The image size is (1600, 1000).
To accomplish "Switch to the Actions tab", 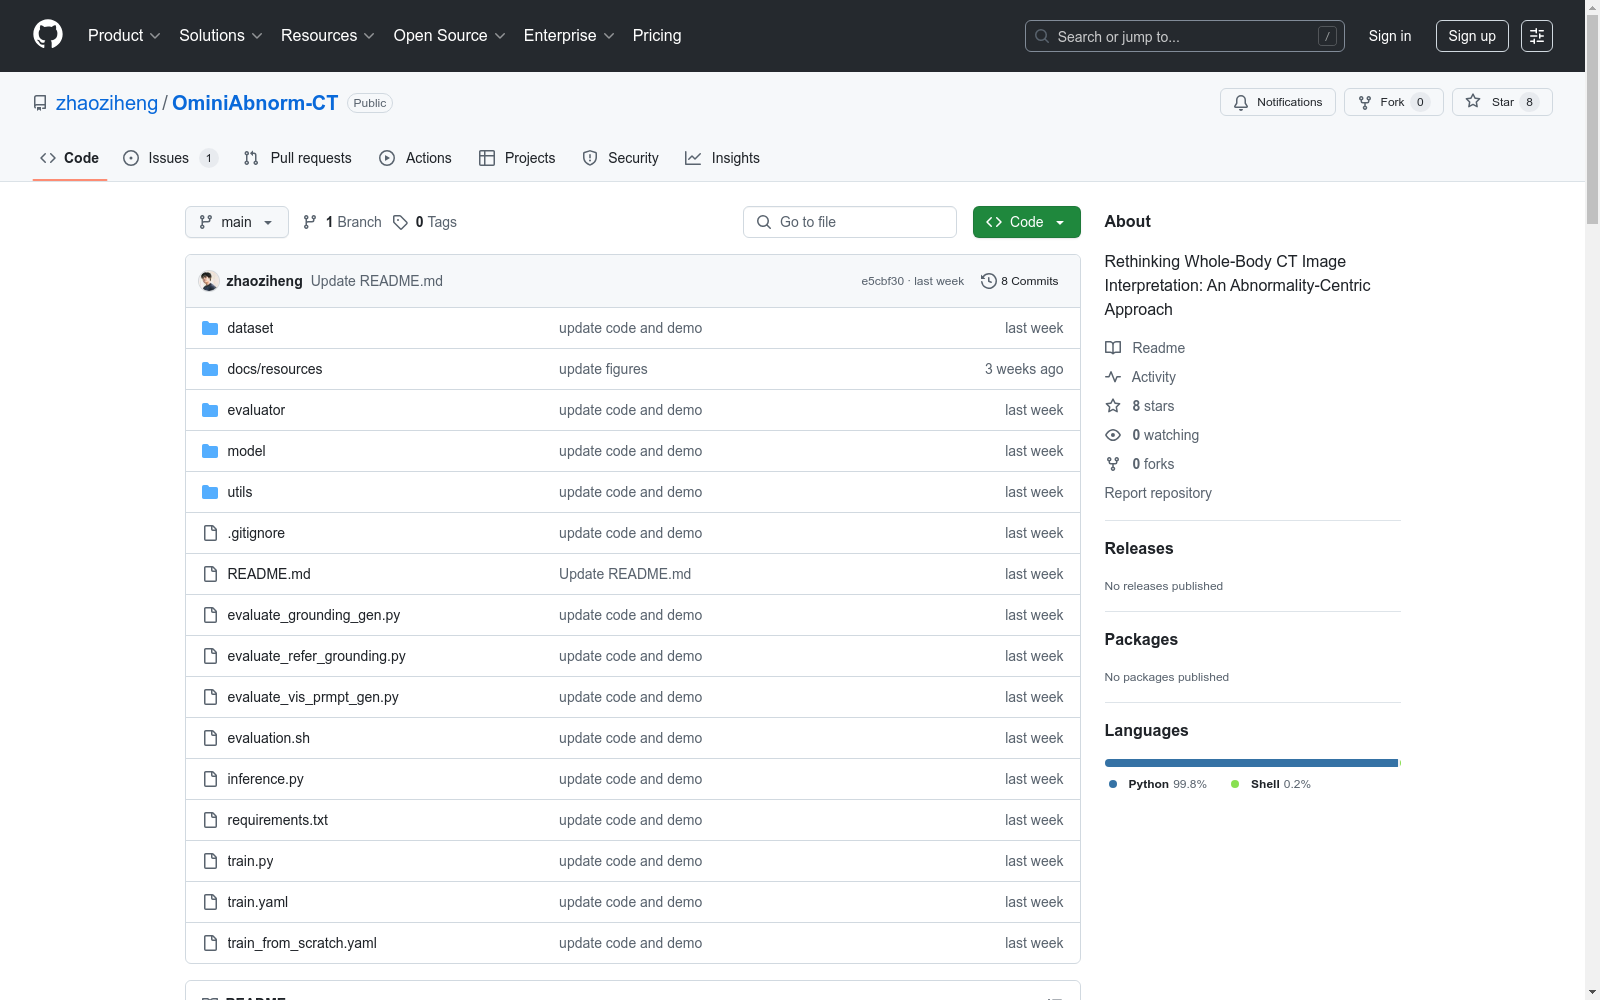I will point(416,158).
